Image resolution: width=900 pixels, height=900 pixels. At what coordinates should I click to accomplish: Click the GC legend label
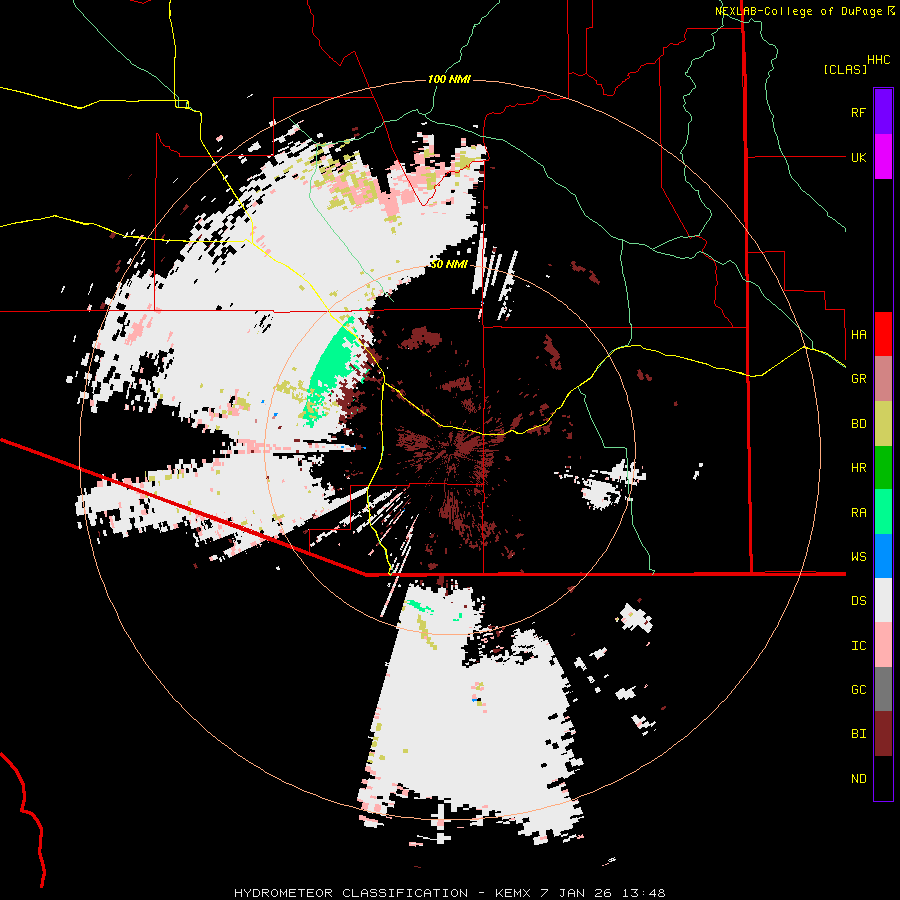pyautogui.click(x=858, y=690)
